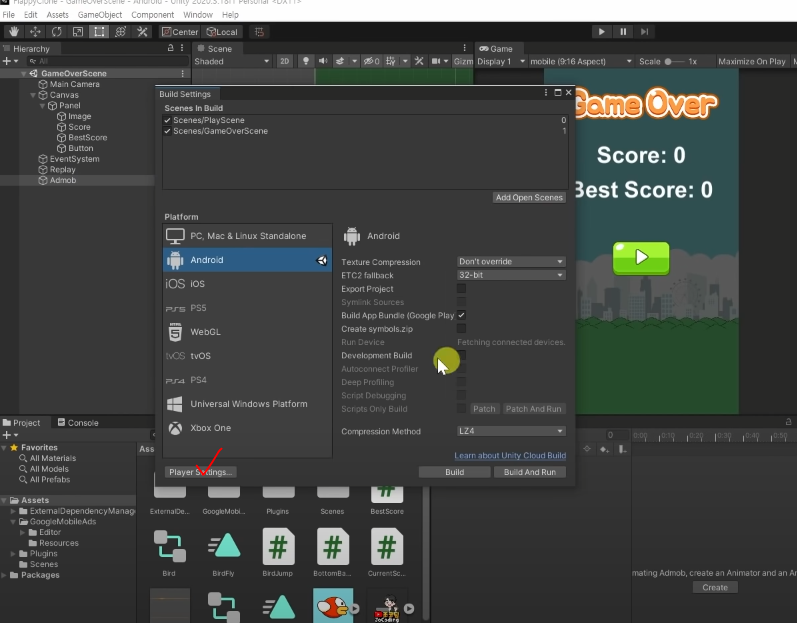The height and width of the screenshot is (623, 797).
Task: Uncheck Scenes/PlayScene in build list
Action: tap(167, 120)
